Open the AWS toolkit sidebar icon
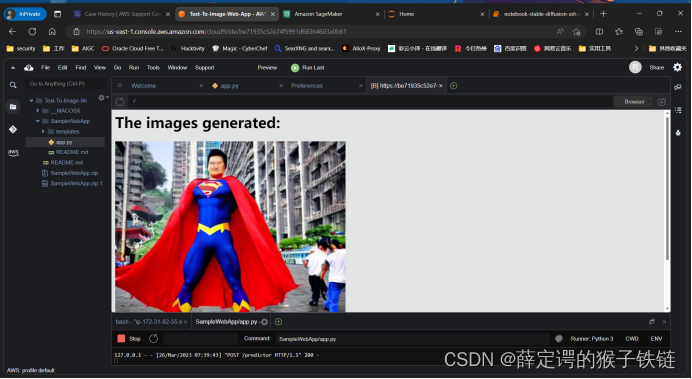692x379 pixels. pos(13,153)
